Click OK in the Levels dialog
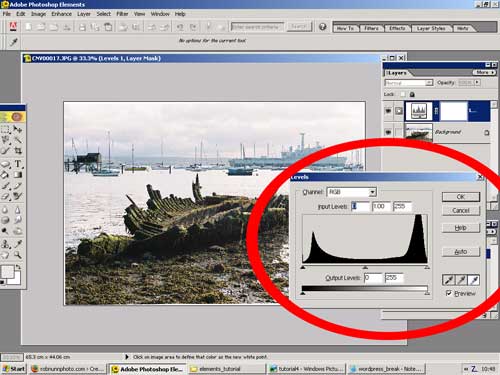 (x=461, y=197)
